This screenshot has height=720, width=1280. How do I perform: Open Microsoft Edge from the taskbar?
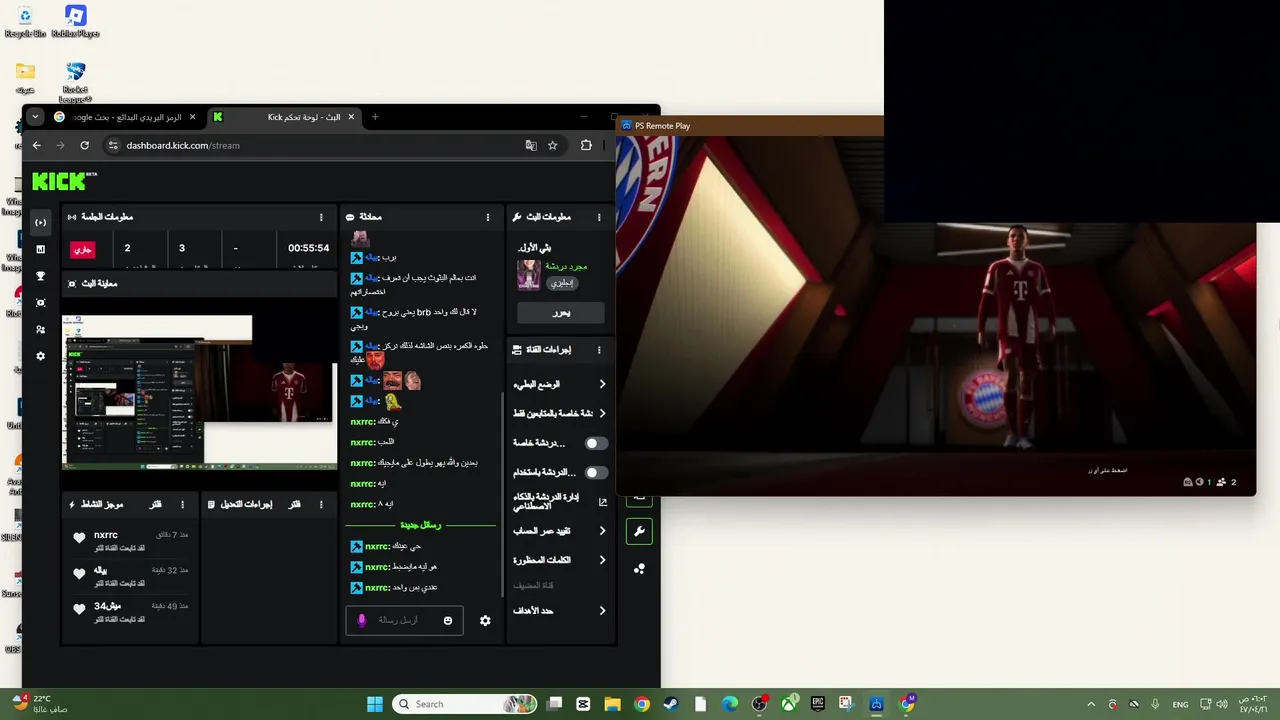(730, 704)
